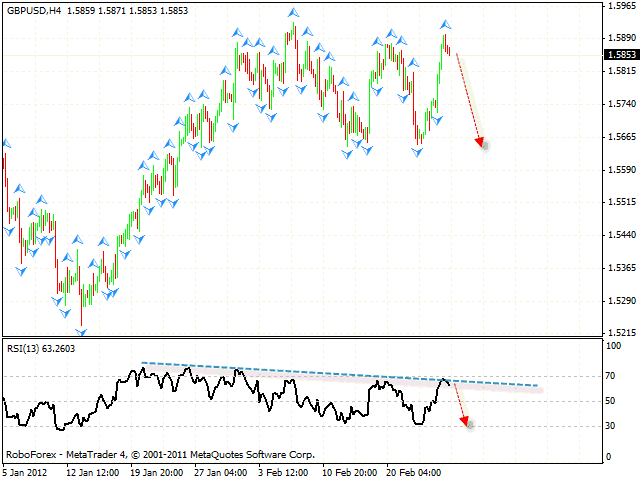Click the RoboForex MetaTrader 4 copyright text
Image resolution: width=640 pixels, height=480 pixels.
click(160, 454)
